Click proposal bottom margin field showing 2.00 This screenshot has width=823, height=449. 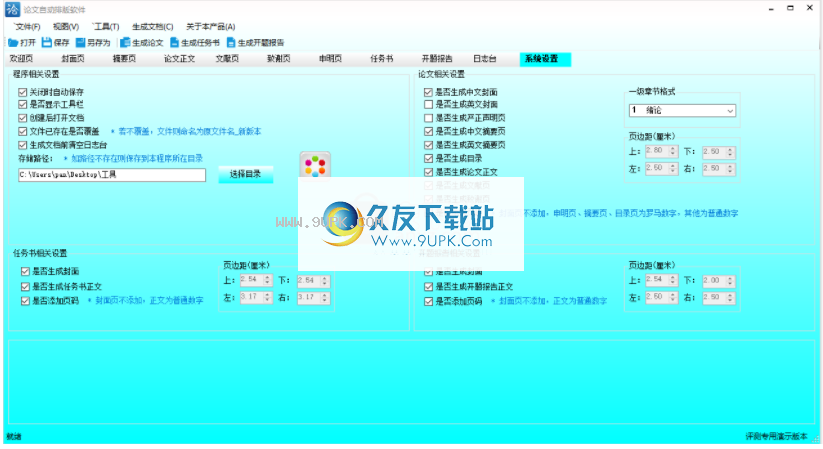(719, 280)
